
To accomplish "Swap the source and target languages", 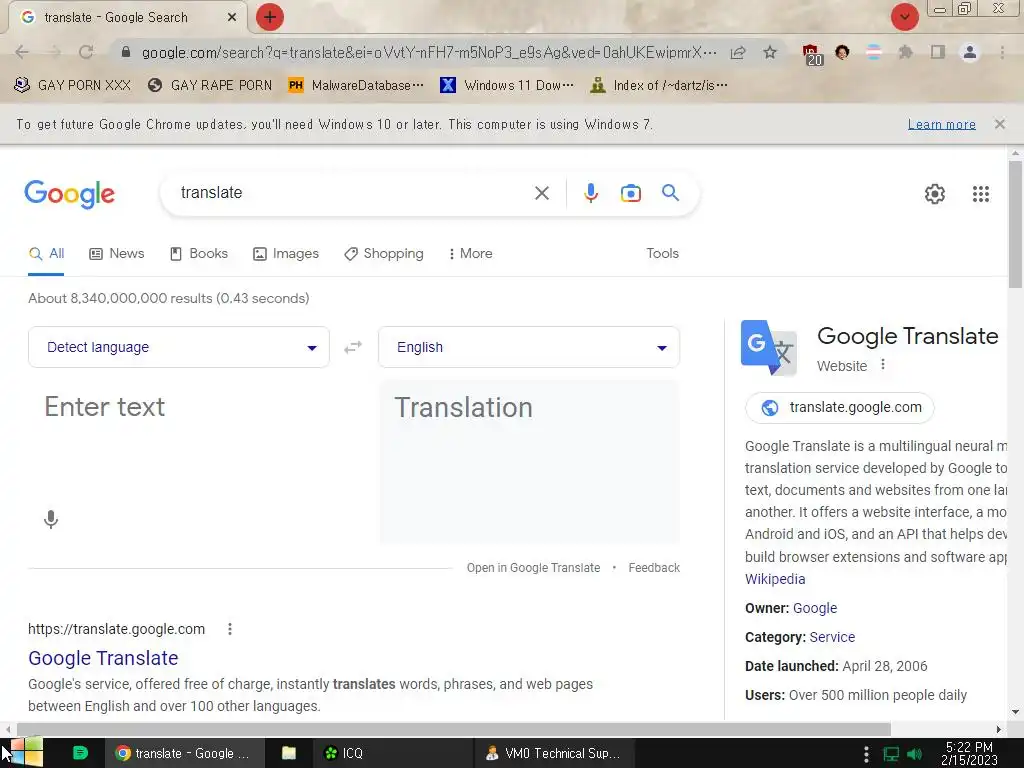I will 353,347.
